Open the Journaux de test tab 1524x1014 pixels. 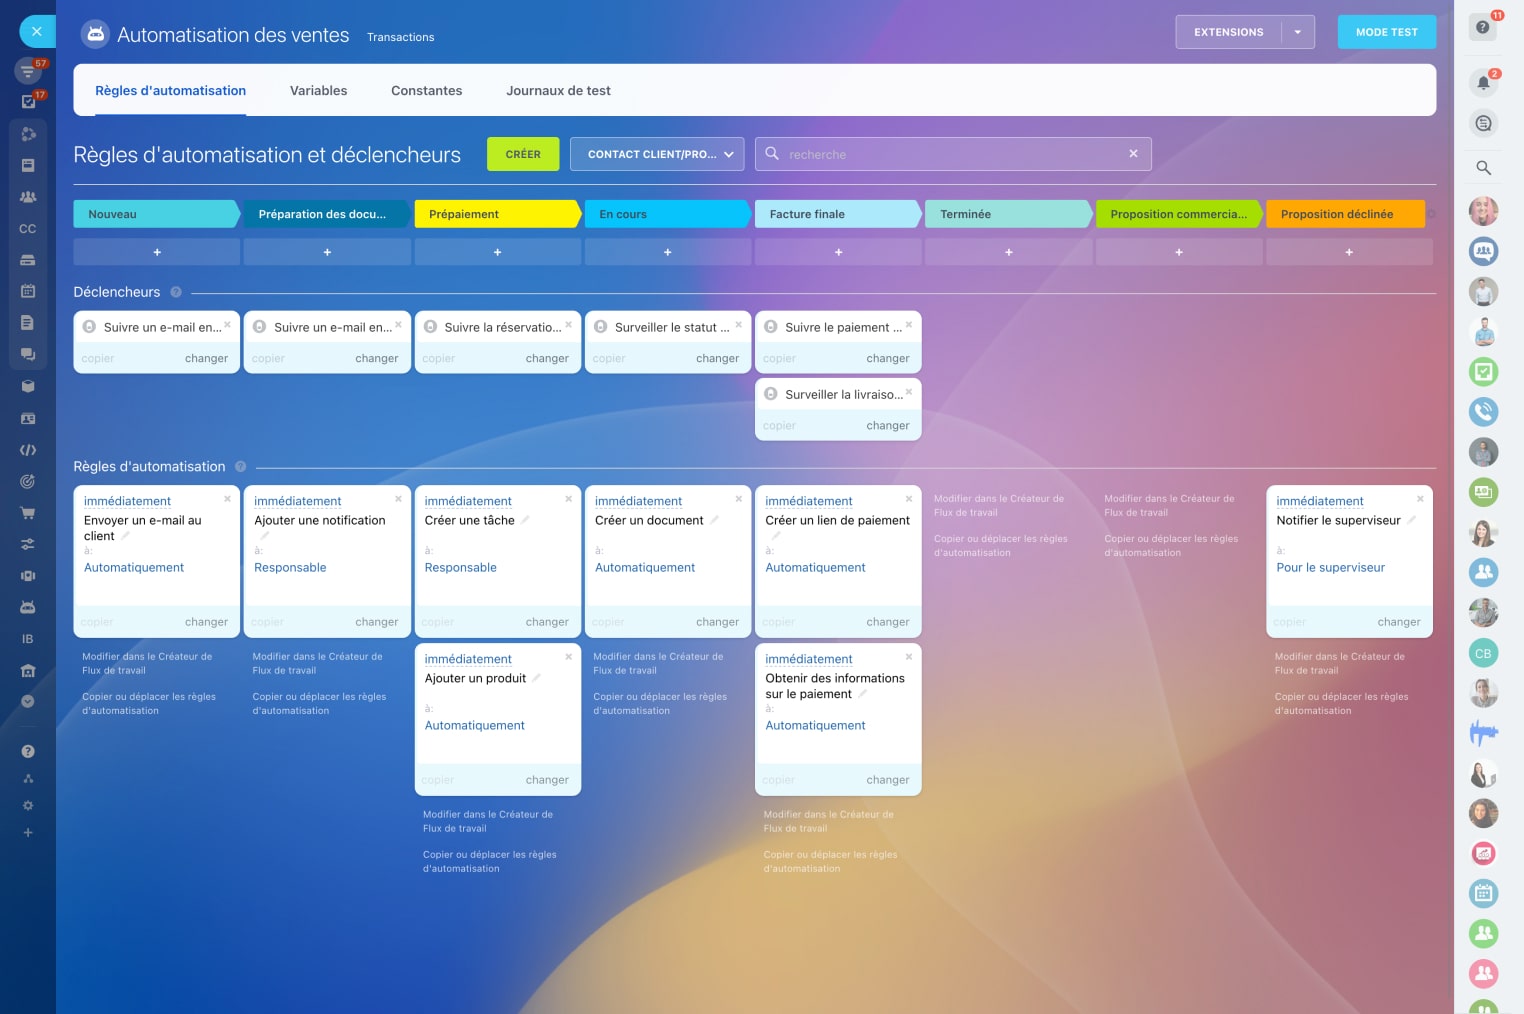point(558,90)
